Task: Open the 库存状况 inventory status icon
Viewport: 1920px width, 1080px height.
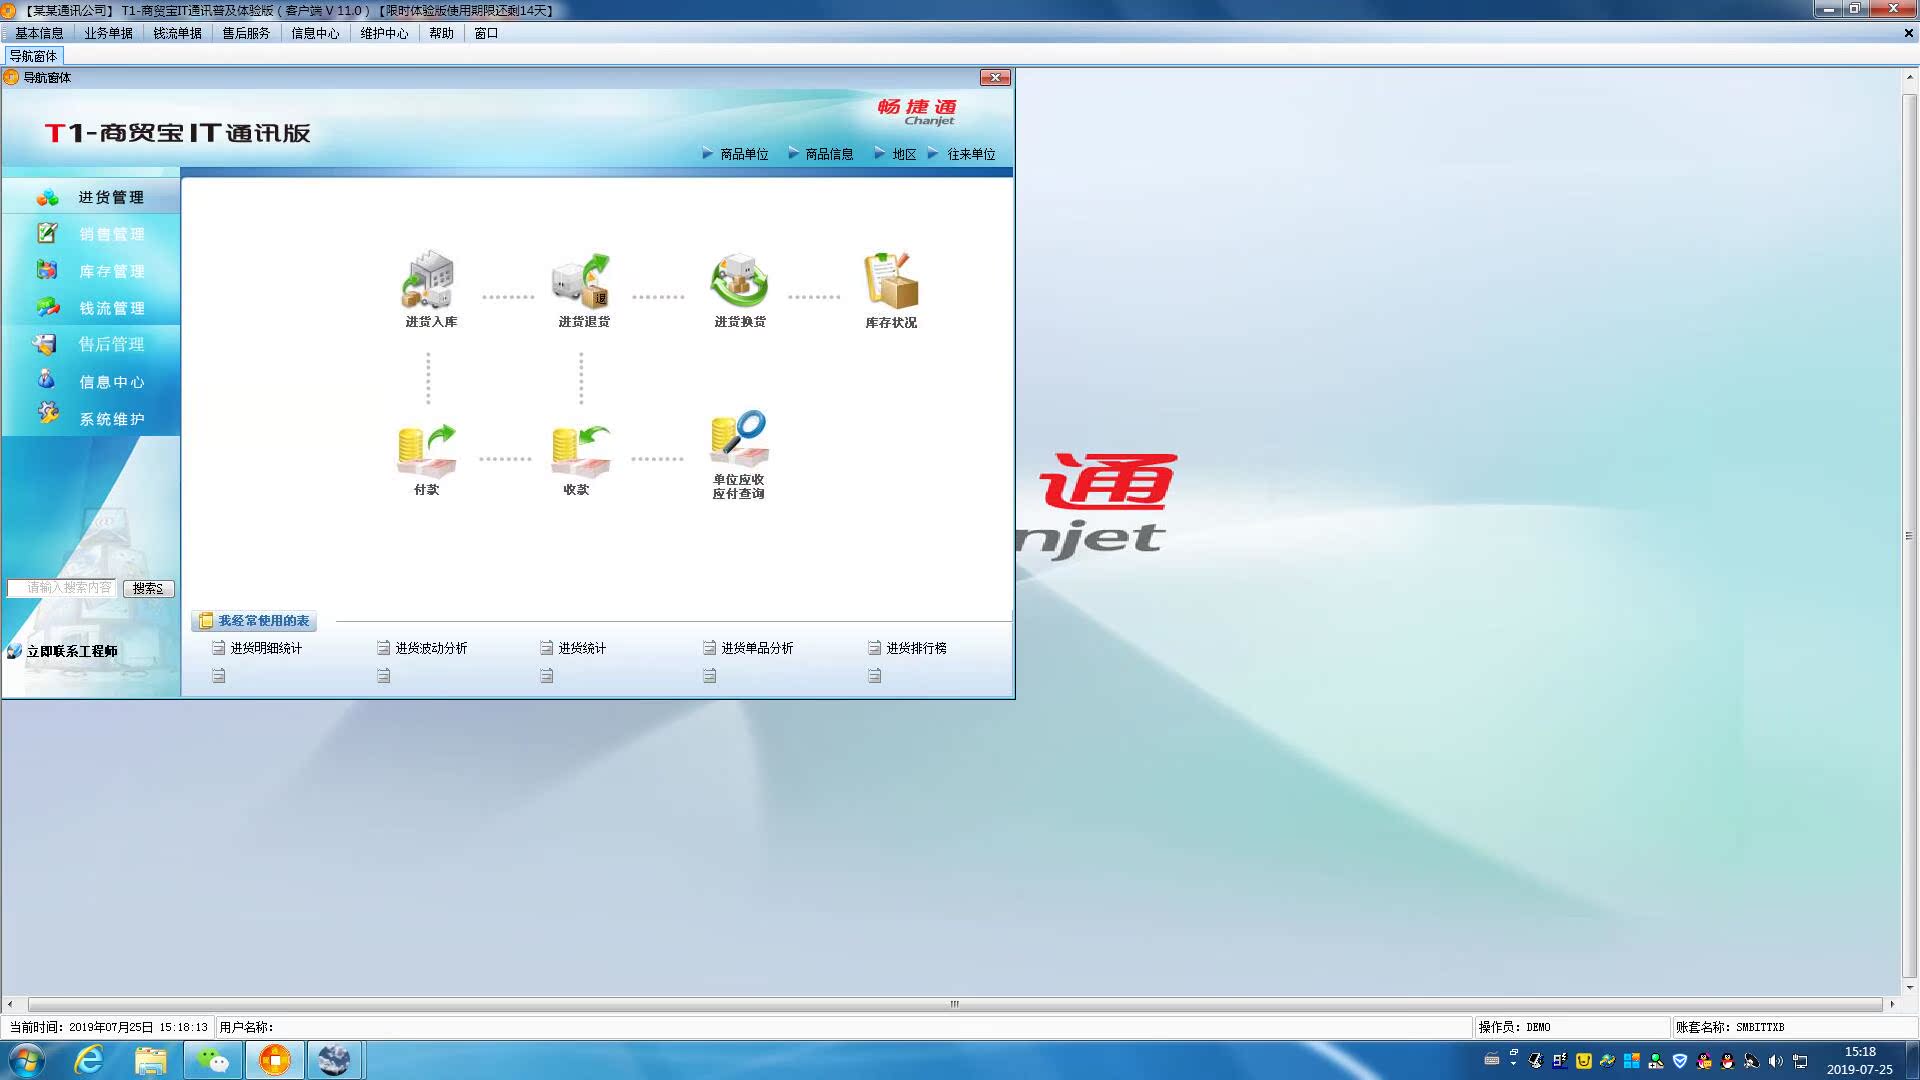Action: (x=890, y=289)
